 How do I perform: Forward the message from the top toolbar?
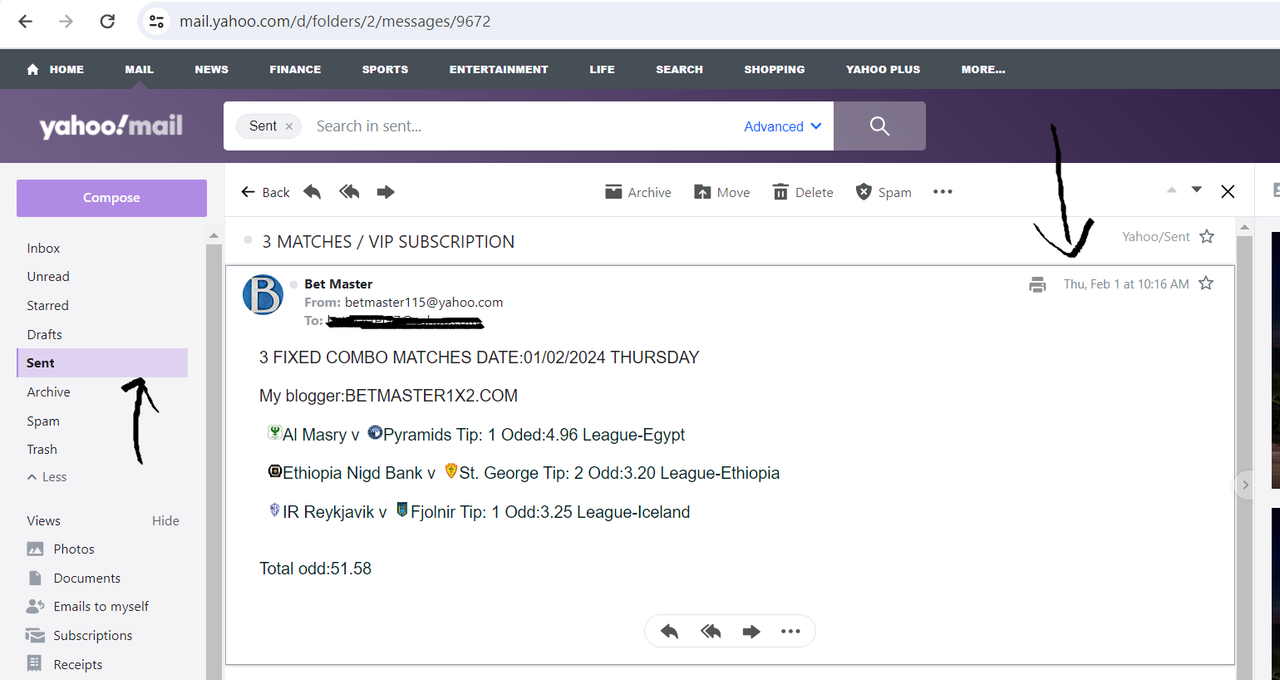click(385, 192)
